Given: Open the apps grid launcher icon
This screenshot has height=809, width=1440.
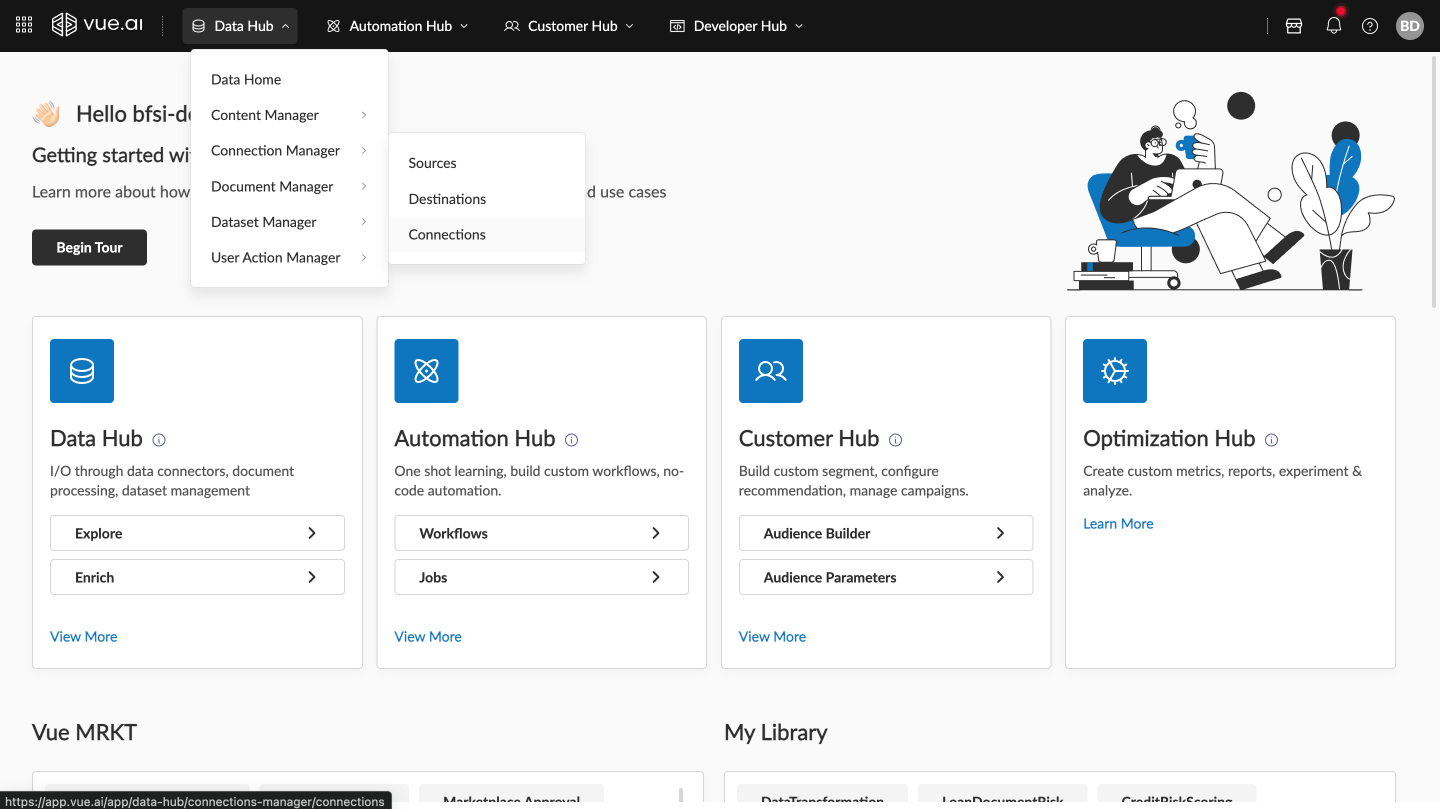Looking at the screenshot, I should click(24, 26).
